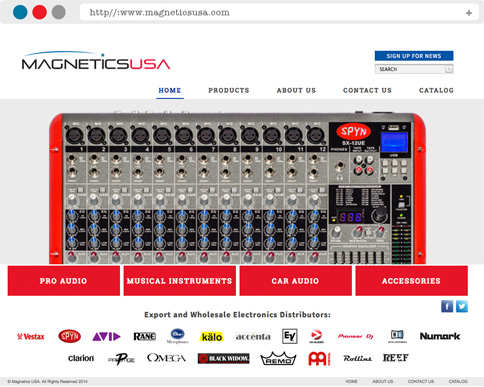Open the Catalog navigation tab
The image size is (484, 387).
[436, 90]
